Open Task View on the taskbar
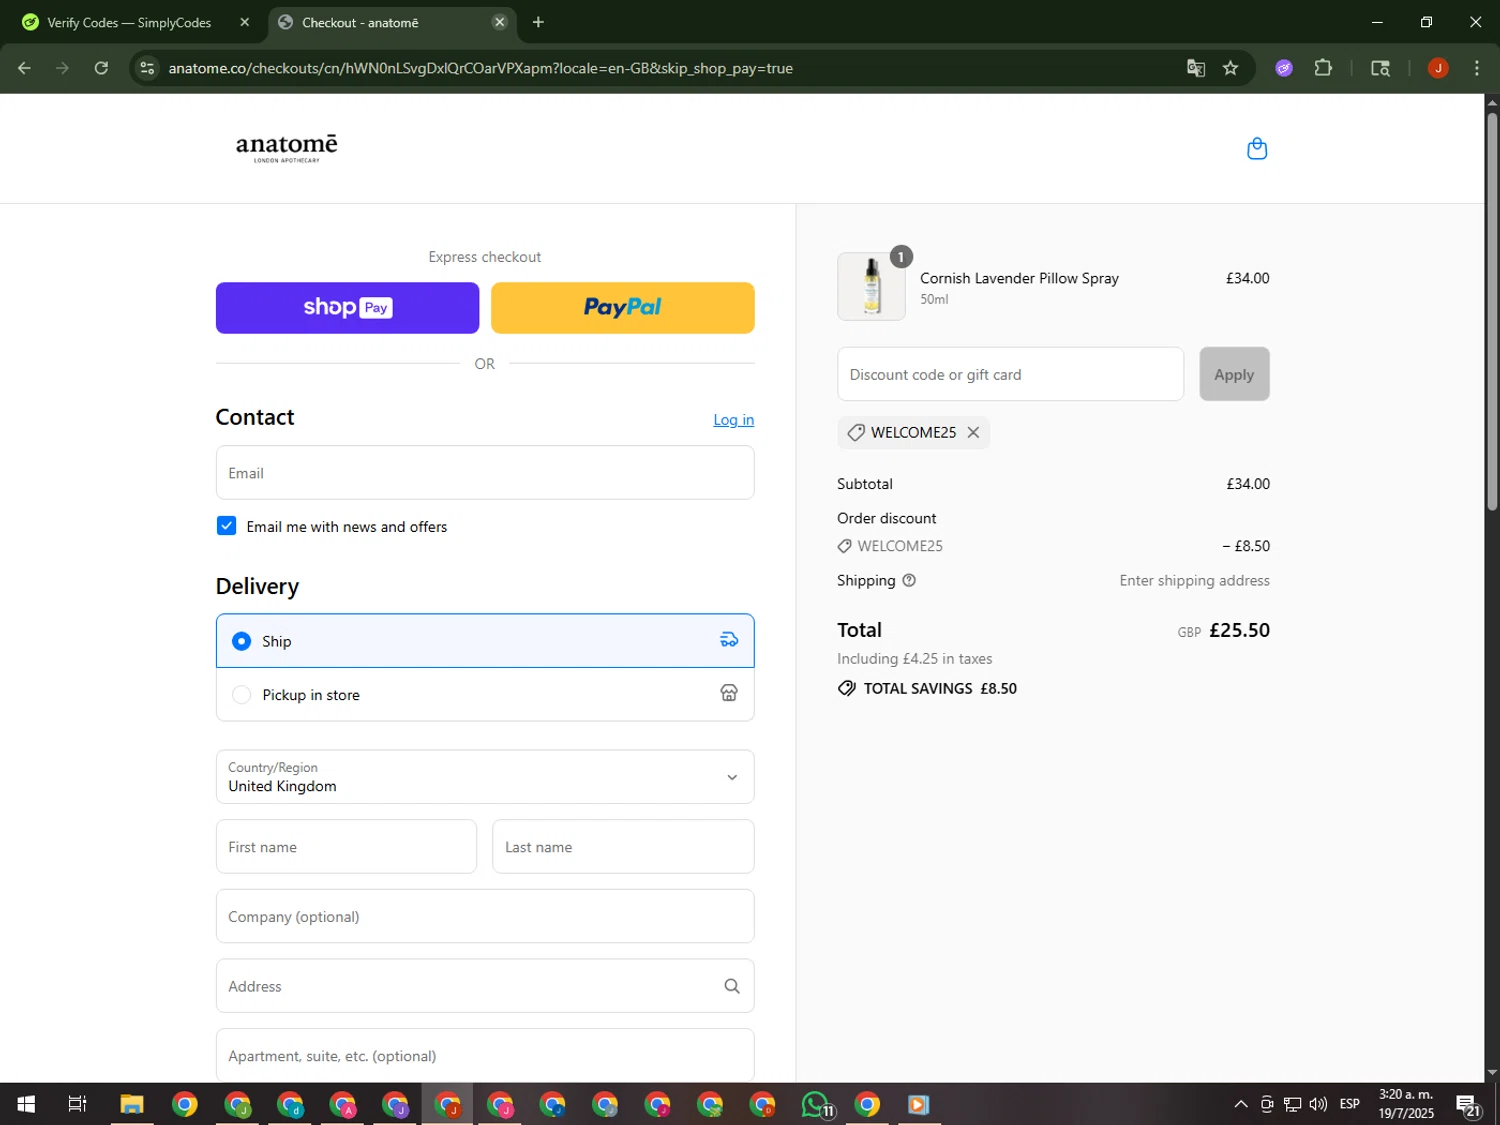 click(77, 1104)
